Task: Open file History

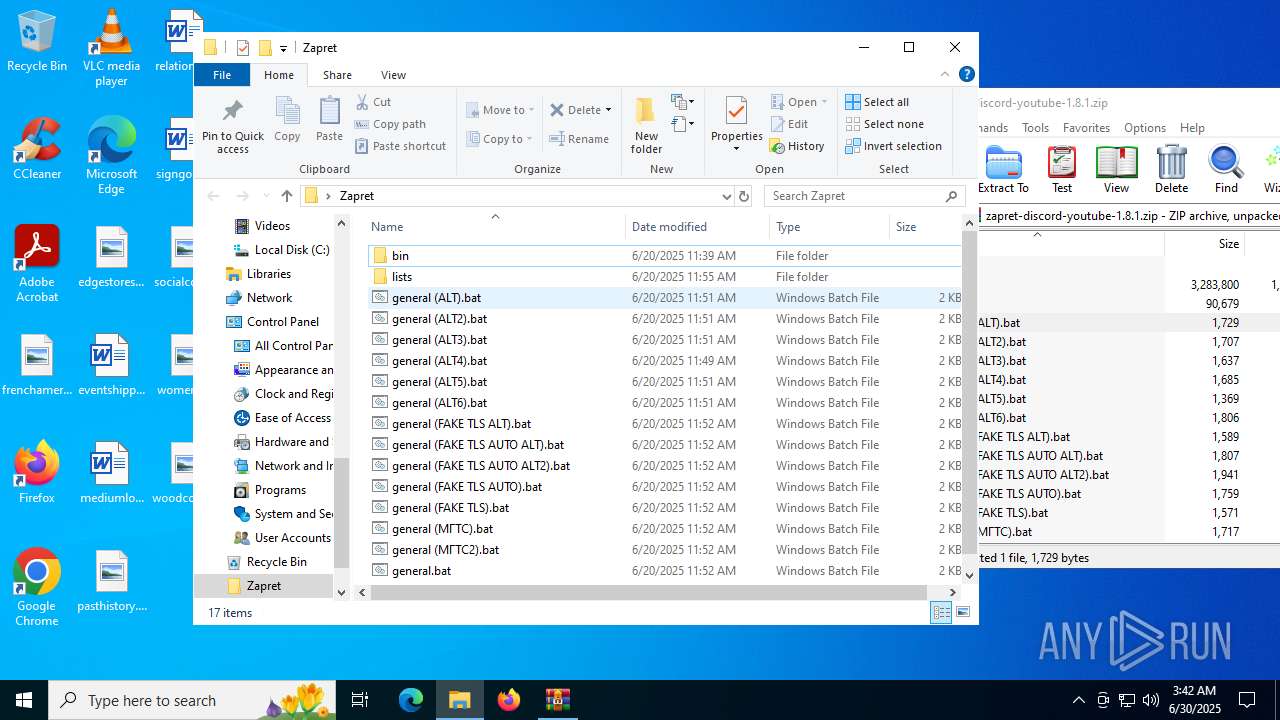Action: pyautogui.click(x=797, y=146)
